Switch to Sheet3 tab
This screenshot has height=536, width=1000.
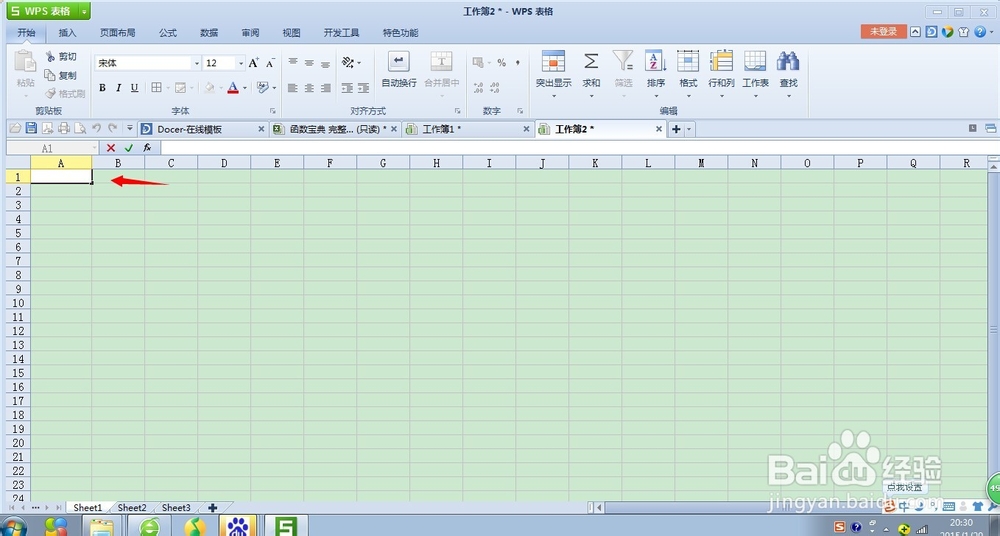pyautogui.click(x=176, y=508)
